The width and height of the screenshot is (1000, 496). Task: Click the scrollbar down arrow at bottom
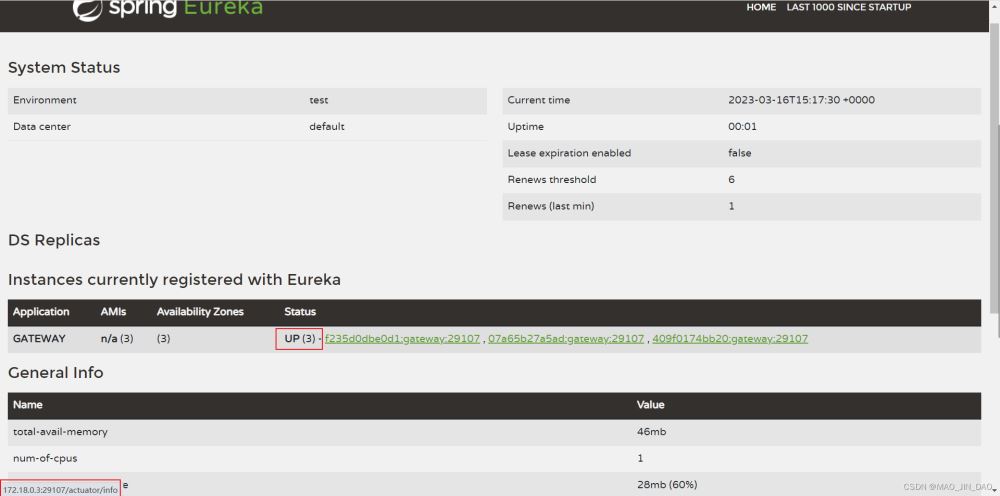[995, 488]
